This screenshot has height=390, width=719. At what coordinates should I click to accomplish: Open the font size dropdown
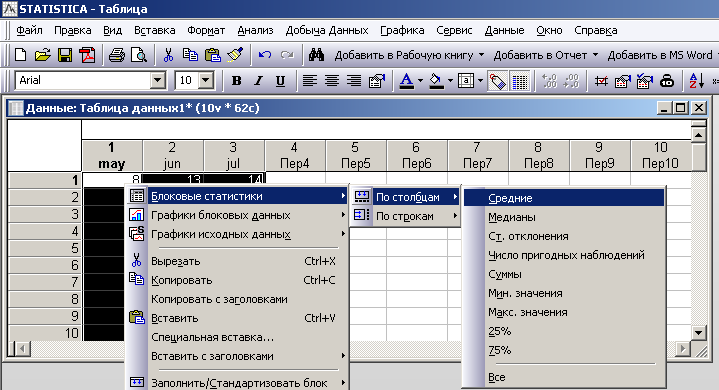coord(206,81)
